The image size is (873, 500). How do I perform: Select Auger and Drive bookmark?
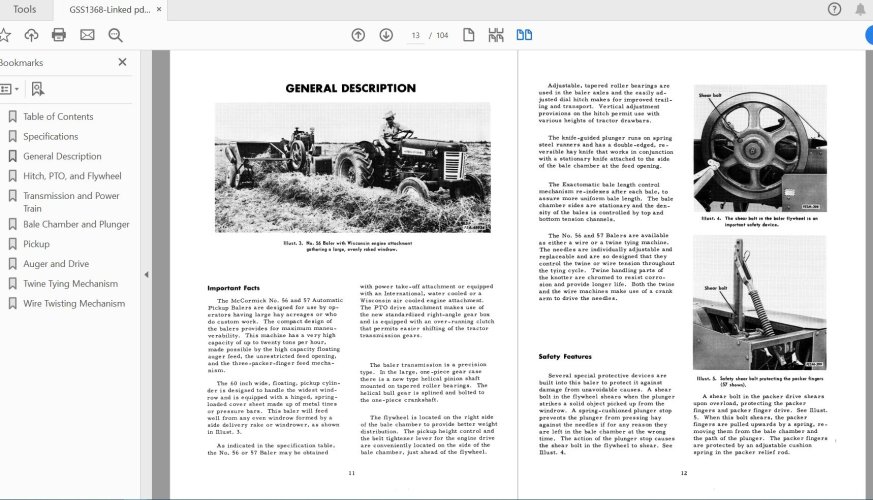point(56,264)
